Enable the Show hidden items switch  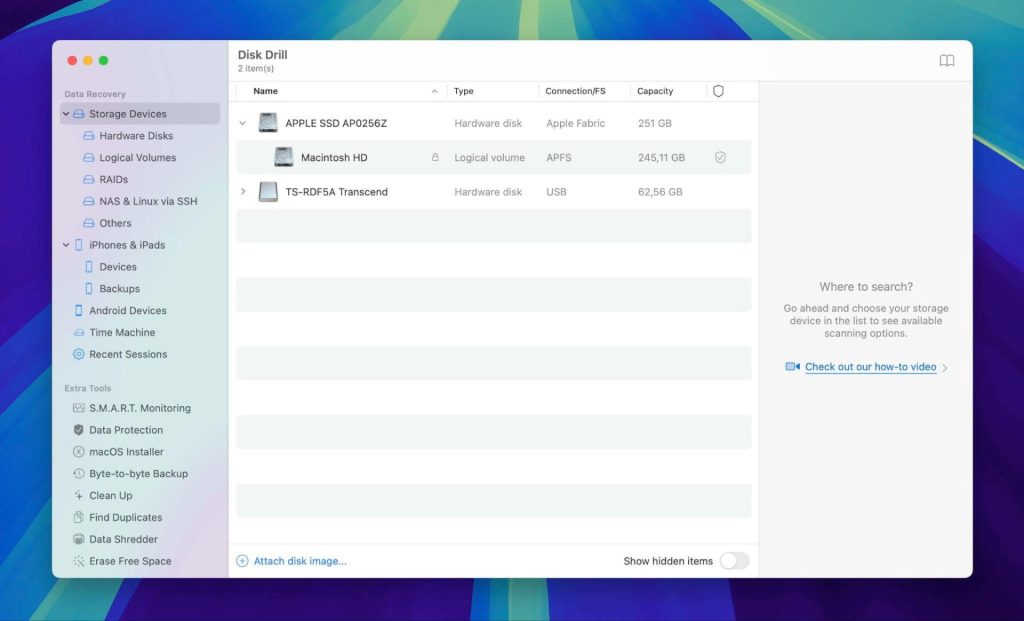[x=735, y=562]
